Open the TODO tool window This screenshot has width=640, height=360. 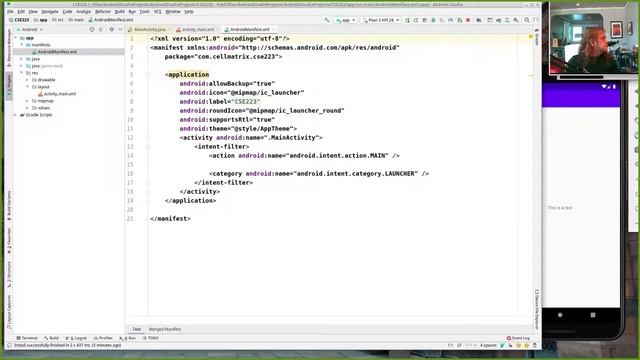(151, 338)
